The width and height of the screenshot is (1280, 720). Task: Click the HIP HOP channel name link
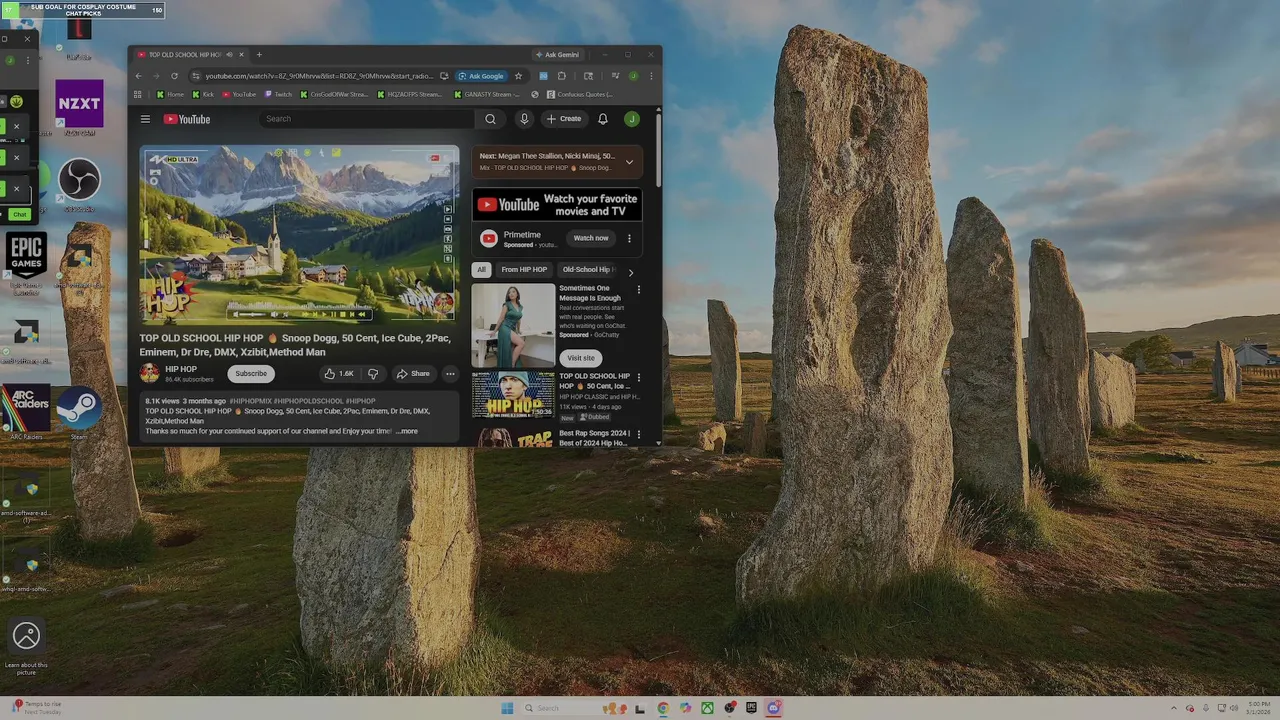181,369
